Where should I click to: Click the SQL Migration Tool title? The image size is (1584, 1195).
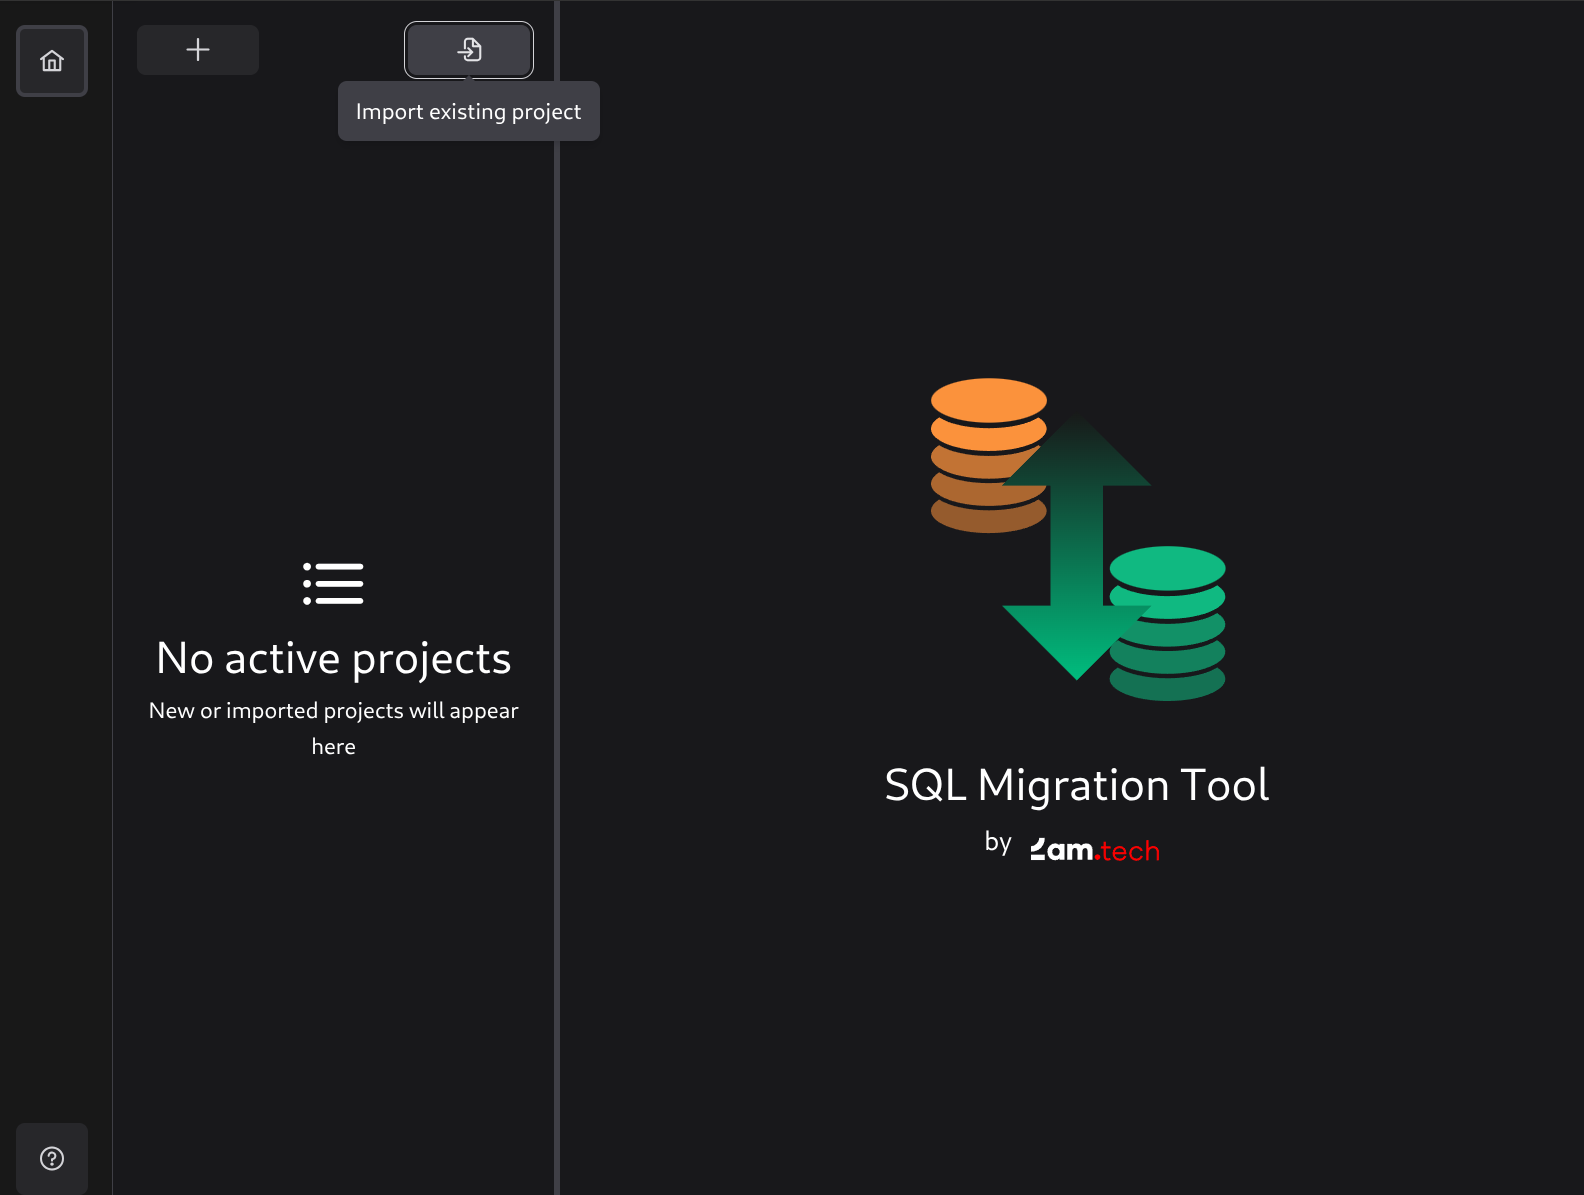tap(1077, 785)
